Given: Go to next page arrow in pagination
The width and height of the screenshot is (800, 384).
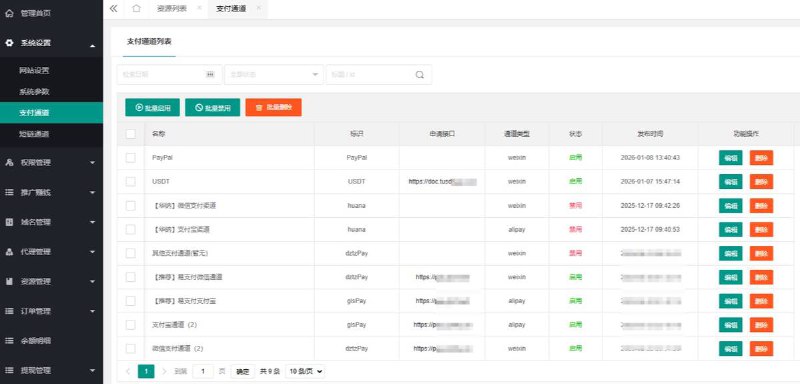Looking at the screenshot, I should [164, 371].
